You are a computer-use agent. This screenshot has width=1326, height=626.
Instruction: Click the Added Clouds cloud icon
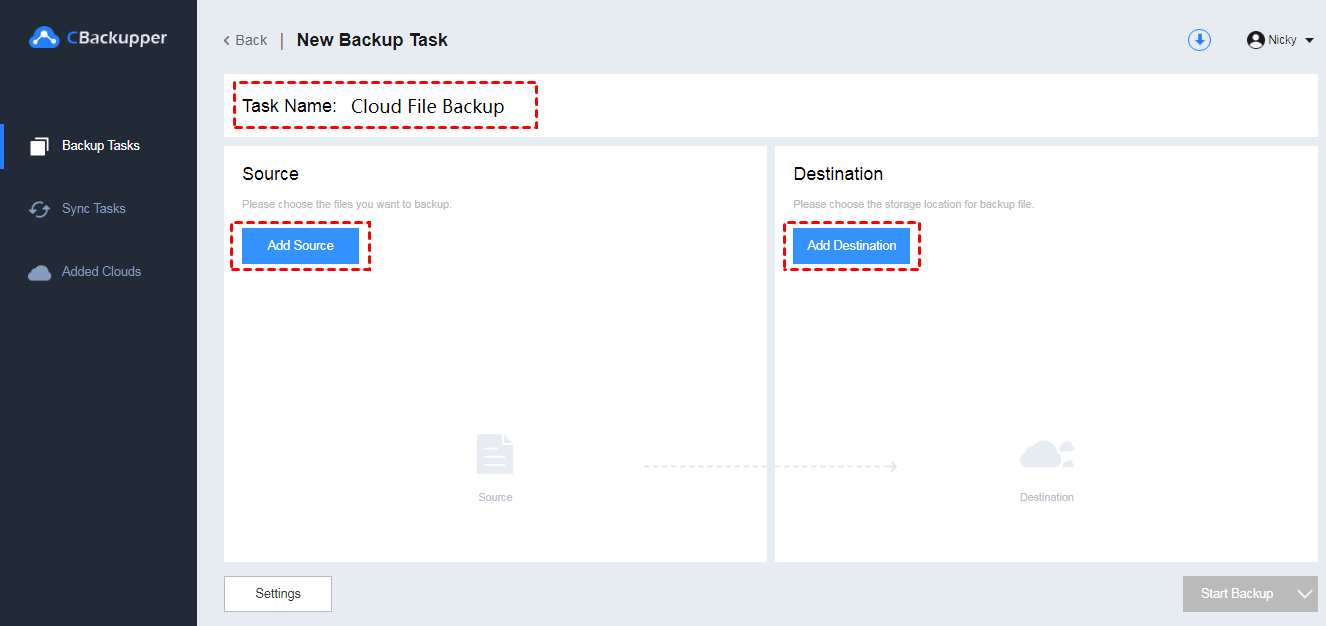pyautogui.click(x=40, y=272)
